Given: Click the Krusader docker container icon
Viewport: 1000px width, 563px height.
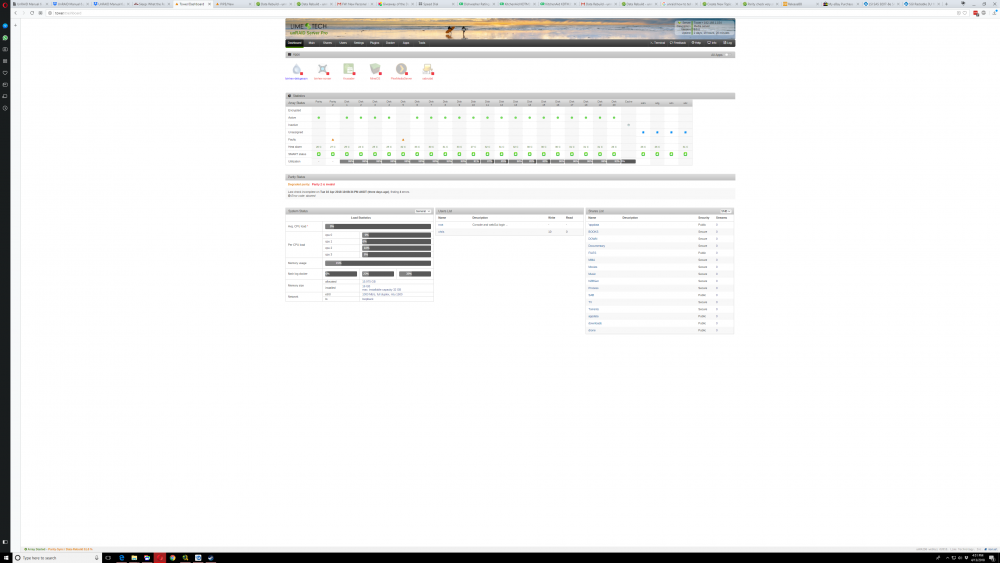Looking at the screenshot, I should [349, 69].
